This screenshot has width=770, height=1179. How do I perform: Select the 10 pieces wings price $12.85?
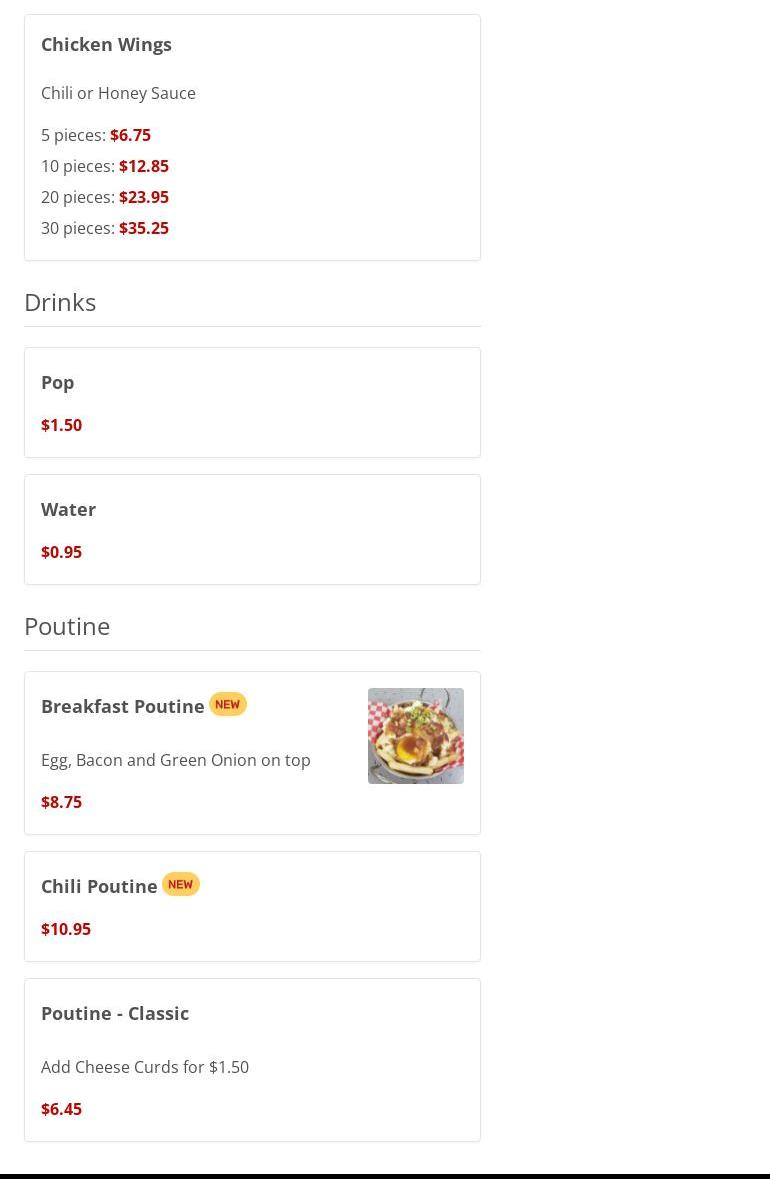coord(143,166)
